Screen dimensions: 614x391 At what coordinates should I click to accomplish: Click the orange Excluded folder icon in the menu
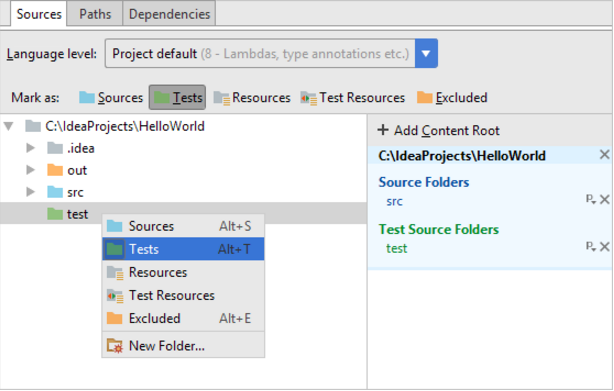coord(114,318)
